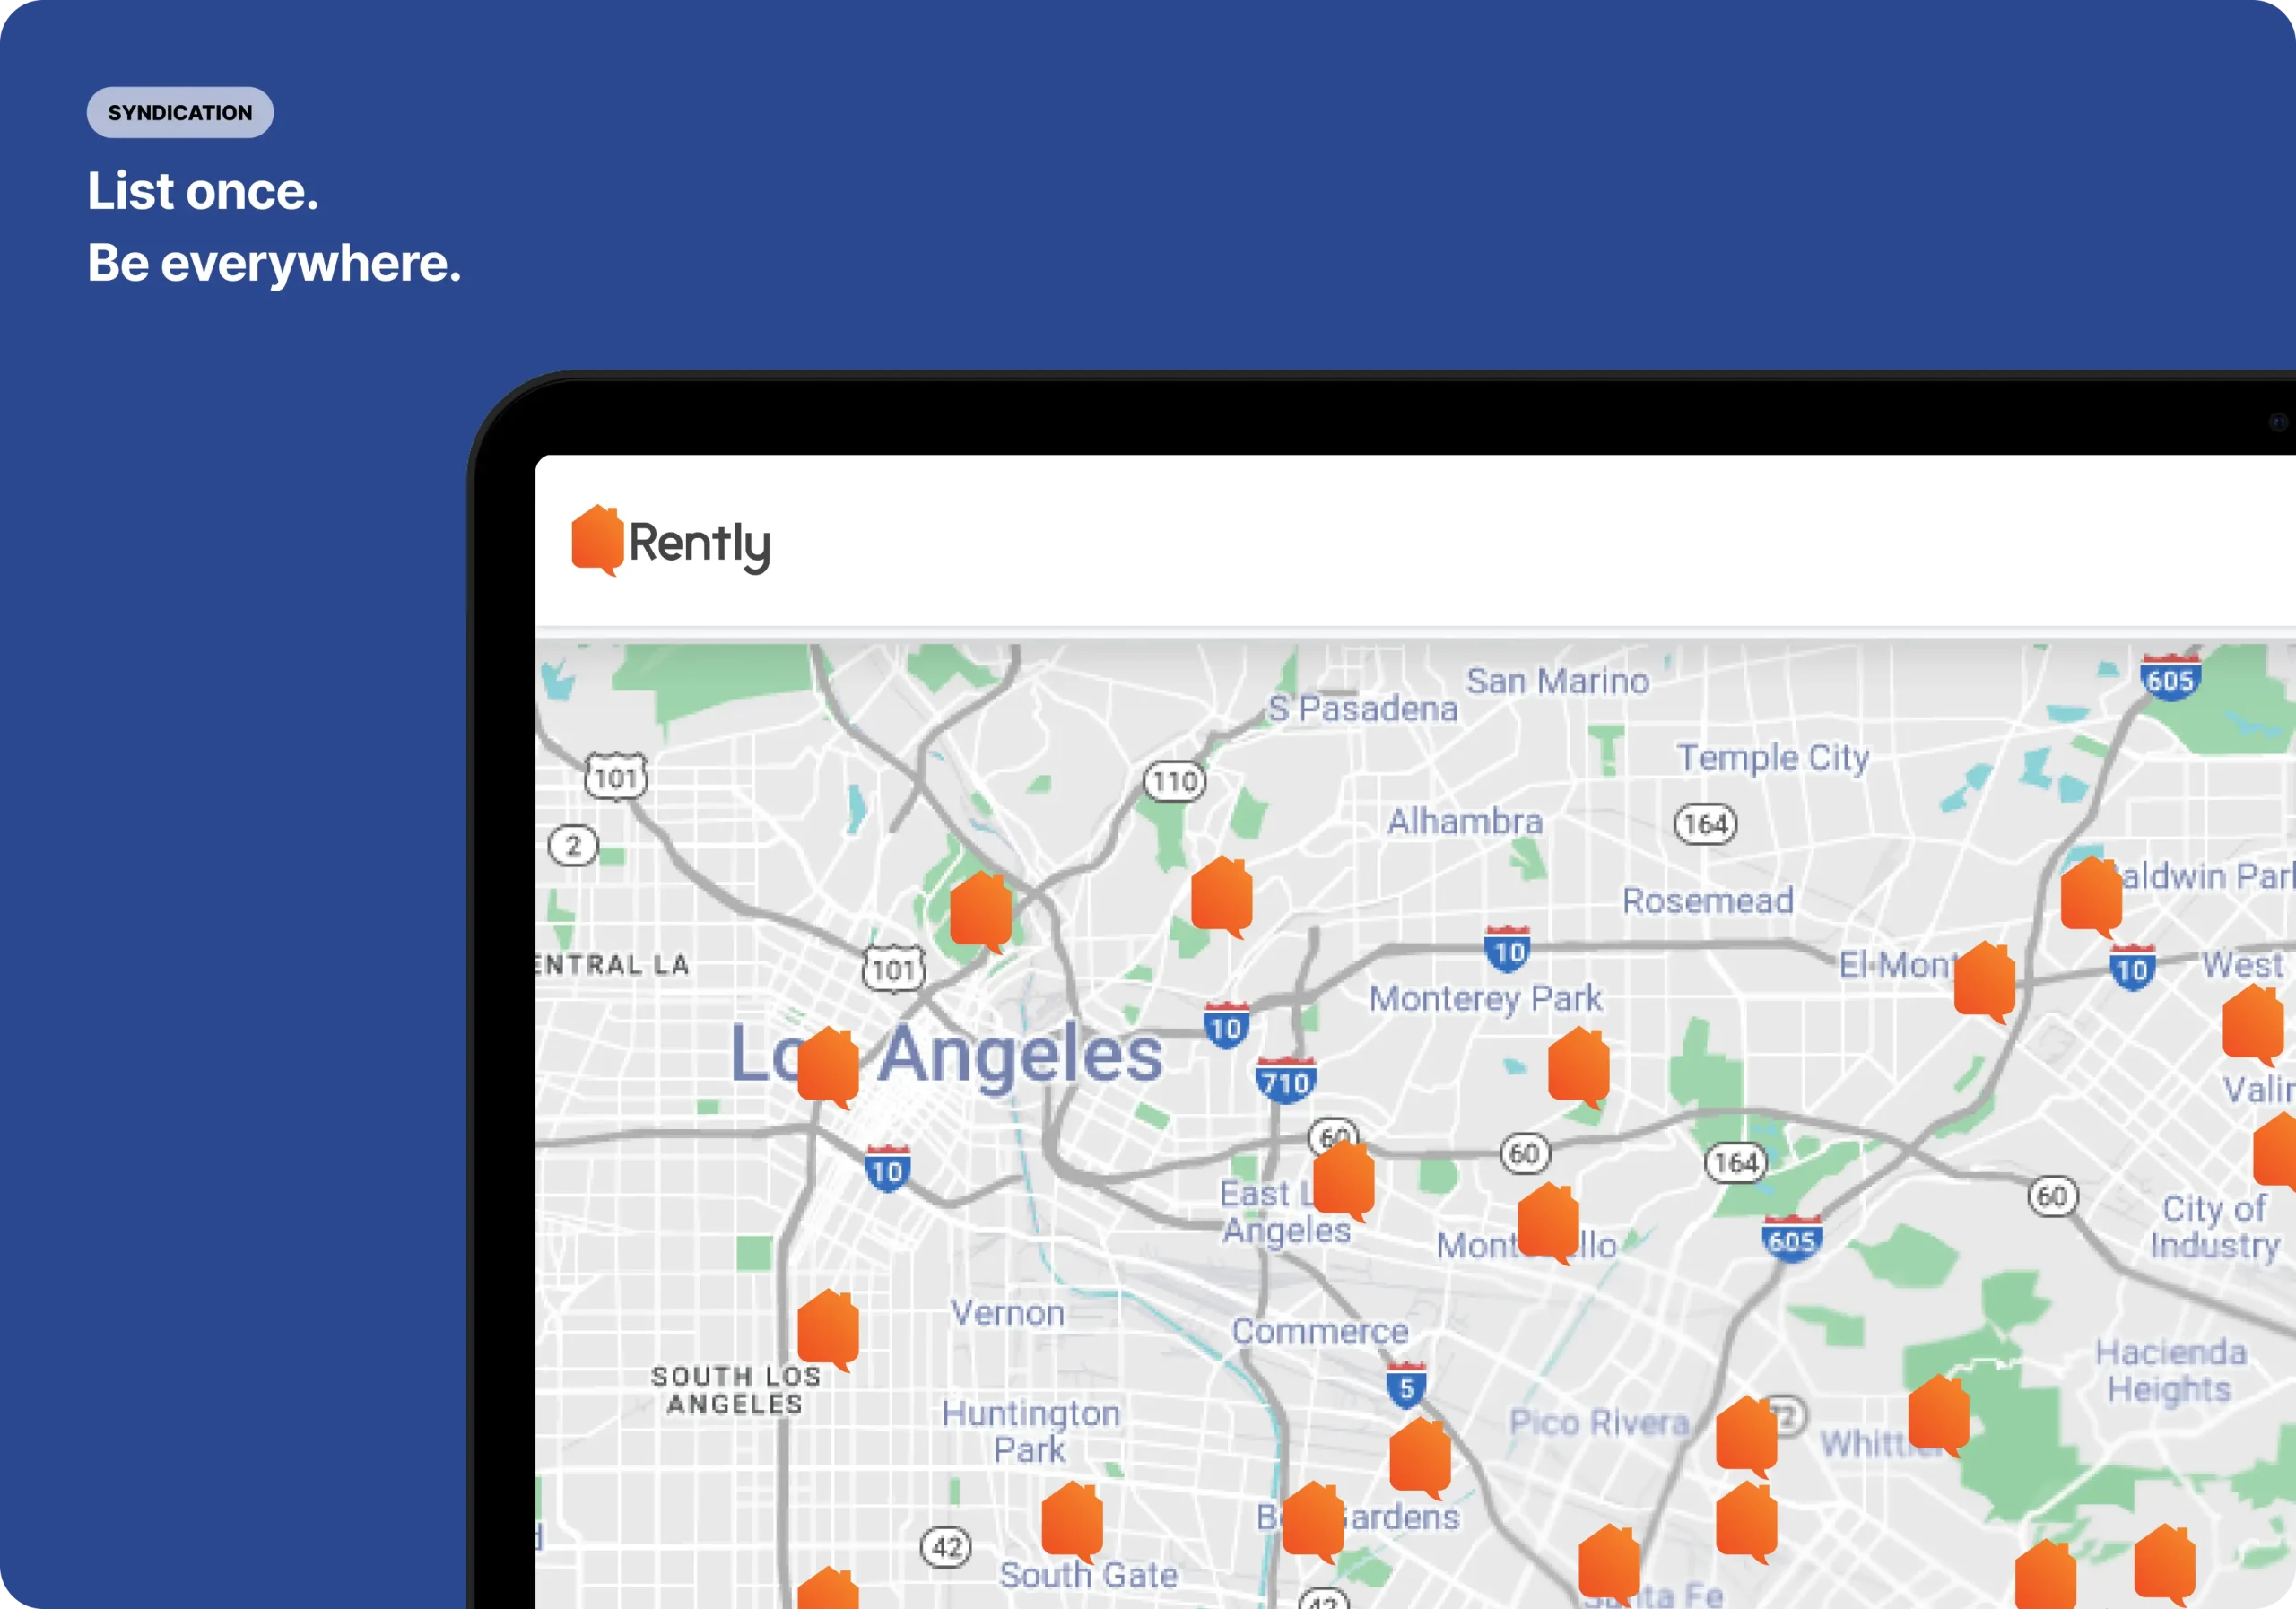Open the pin above South Los Angeles label

[828, 1330]
